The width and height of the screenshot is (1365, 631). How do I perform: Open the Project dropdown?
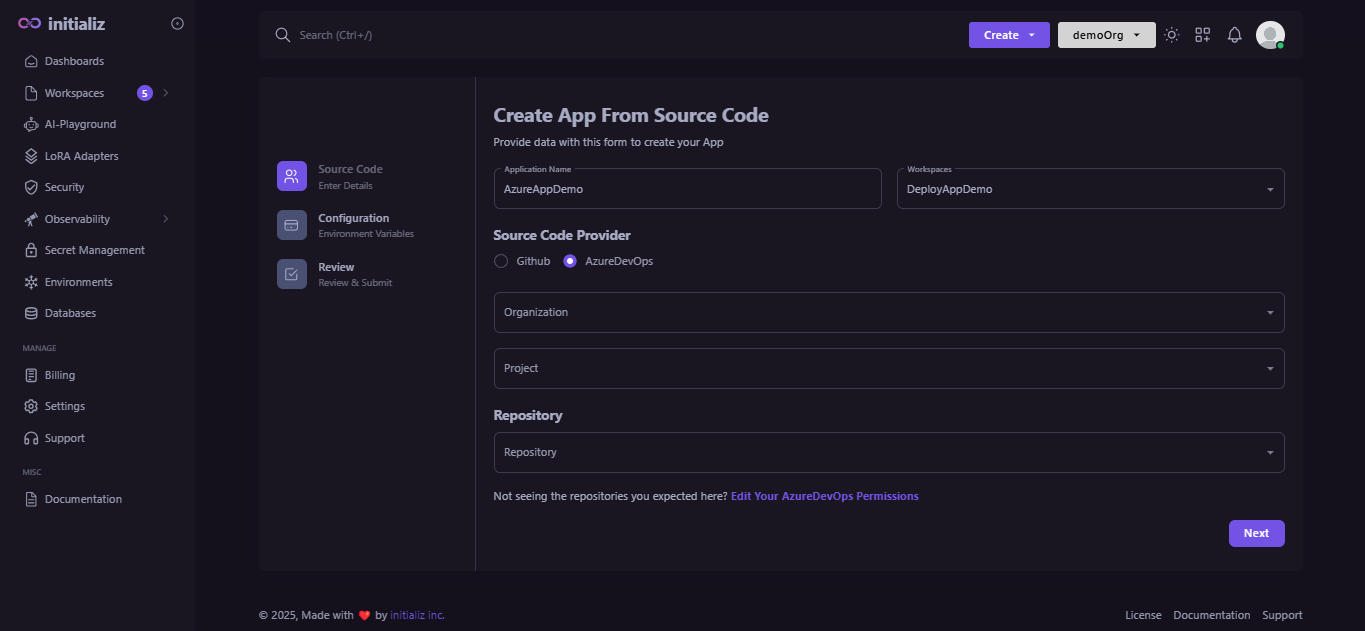(889, 368)
